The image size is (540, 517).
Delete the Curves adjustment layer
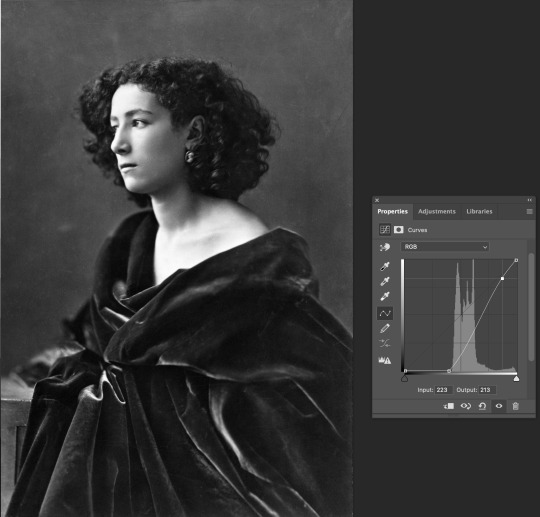click(515, 406)
